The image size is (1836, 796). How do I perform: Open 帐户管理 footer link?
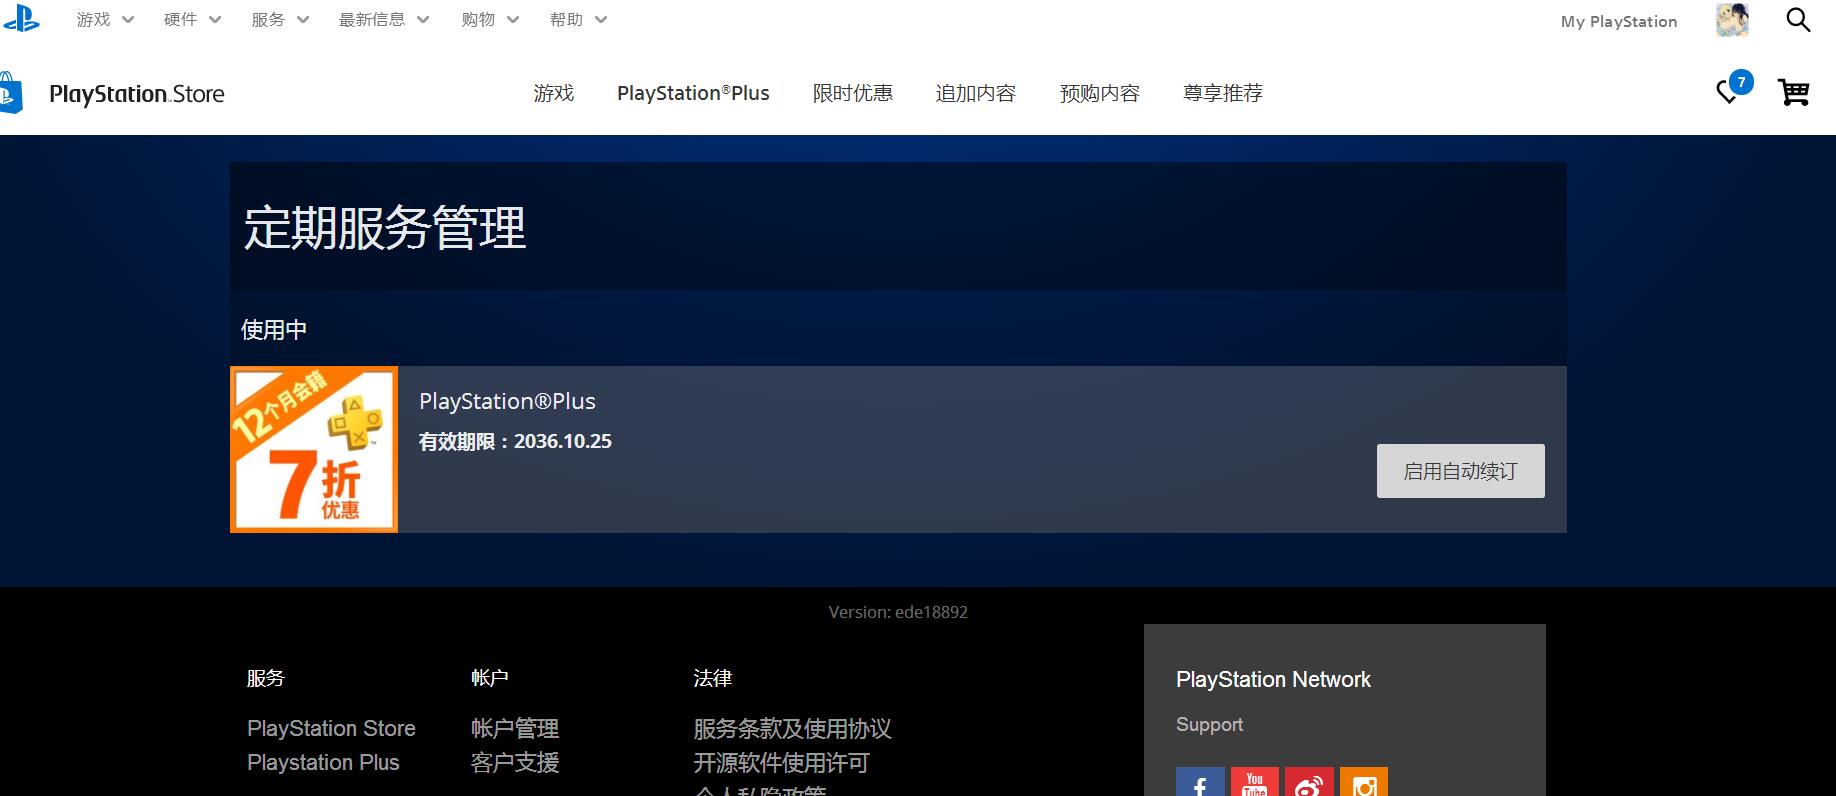tap(515, 729)
